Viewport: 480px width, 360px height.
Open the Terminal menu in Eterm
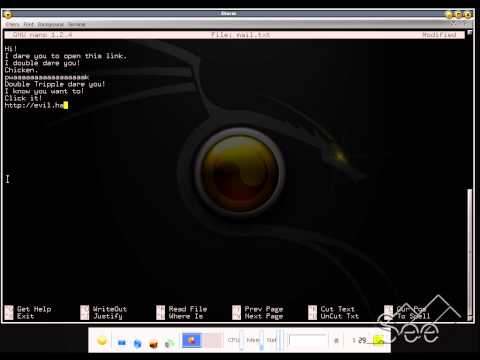tap(77, 25)
